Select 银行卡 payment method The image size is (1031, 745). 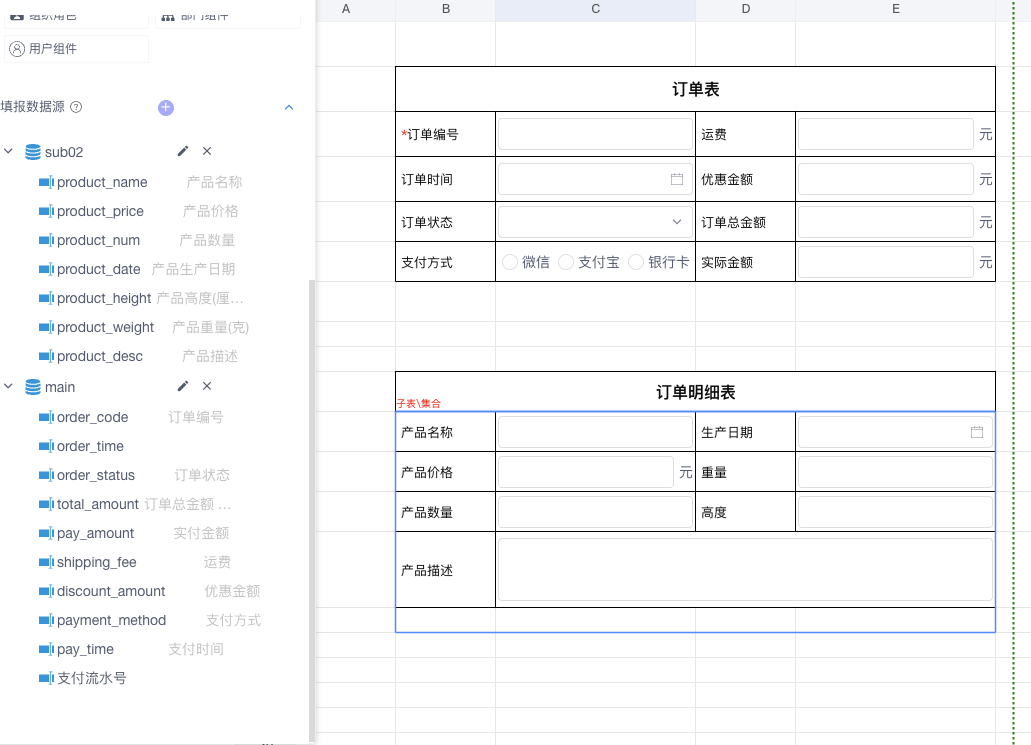point(636,262)
